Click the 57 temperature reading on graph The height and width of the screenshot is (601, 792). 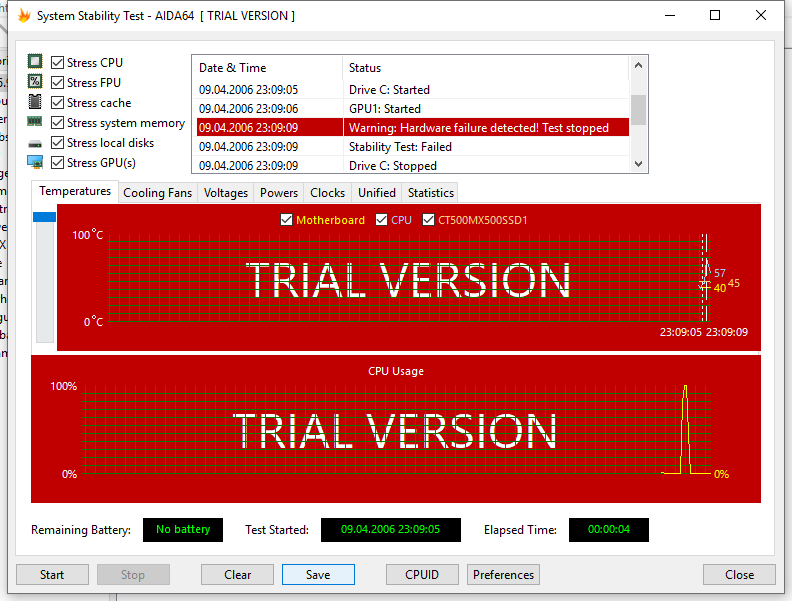[720, 273]
